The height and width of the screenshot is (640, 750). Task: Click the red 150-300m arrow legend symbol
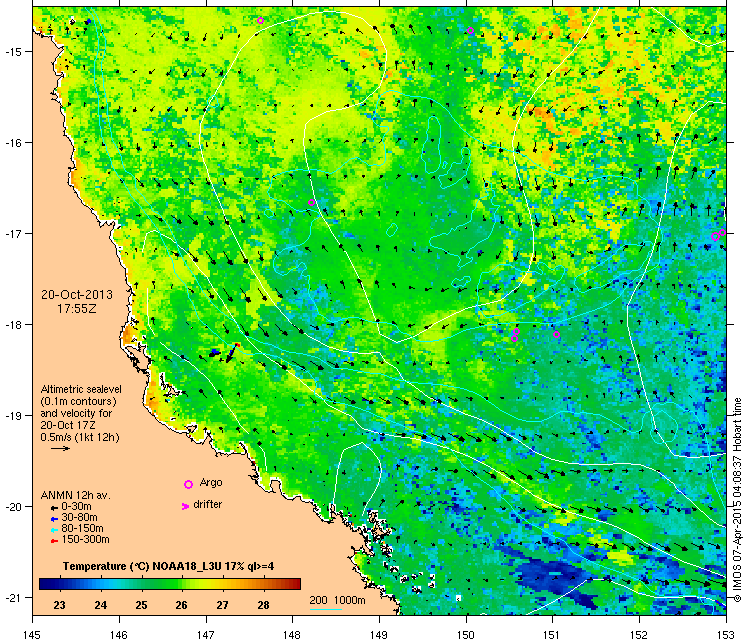(x=55, y=541)
